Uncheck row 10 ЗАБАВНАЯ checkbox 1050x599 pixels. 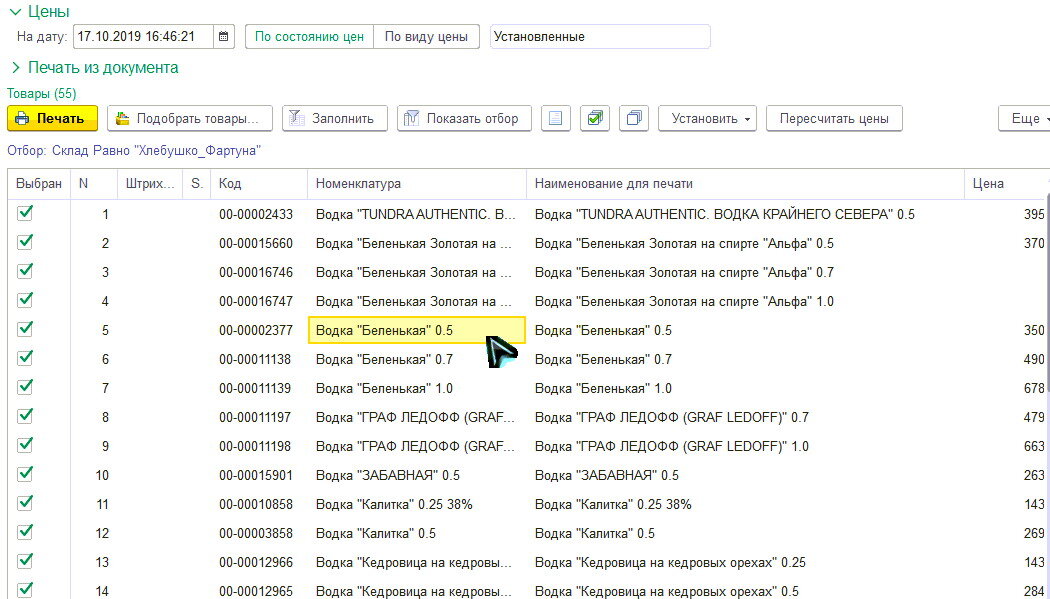click(x=25, y=474)
